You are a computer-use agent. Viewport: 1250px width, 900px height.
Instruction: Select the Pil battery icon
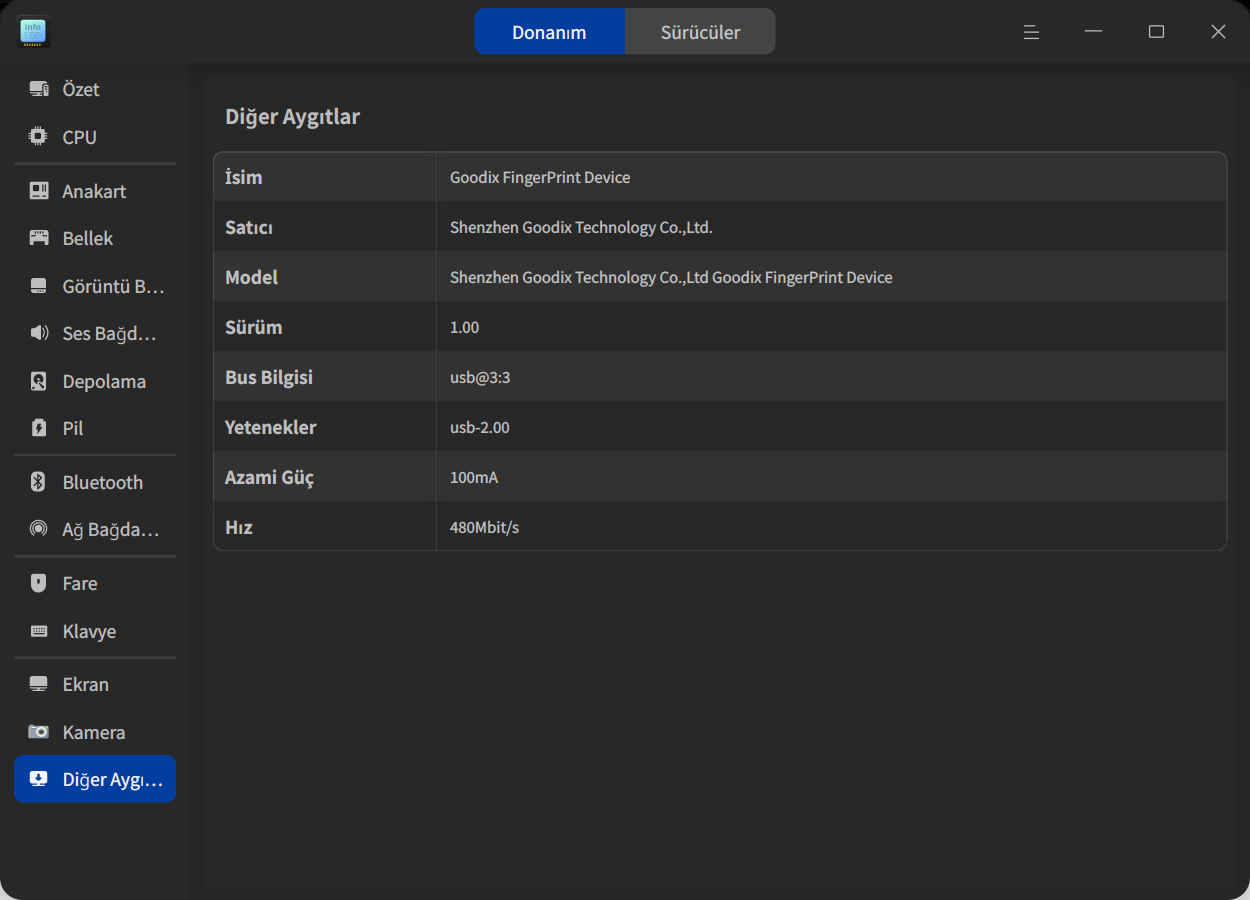coord(39,428)
